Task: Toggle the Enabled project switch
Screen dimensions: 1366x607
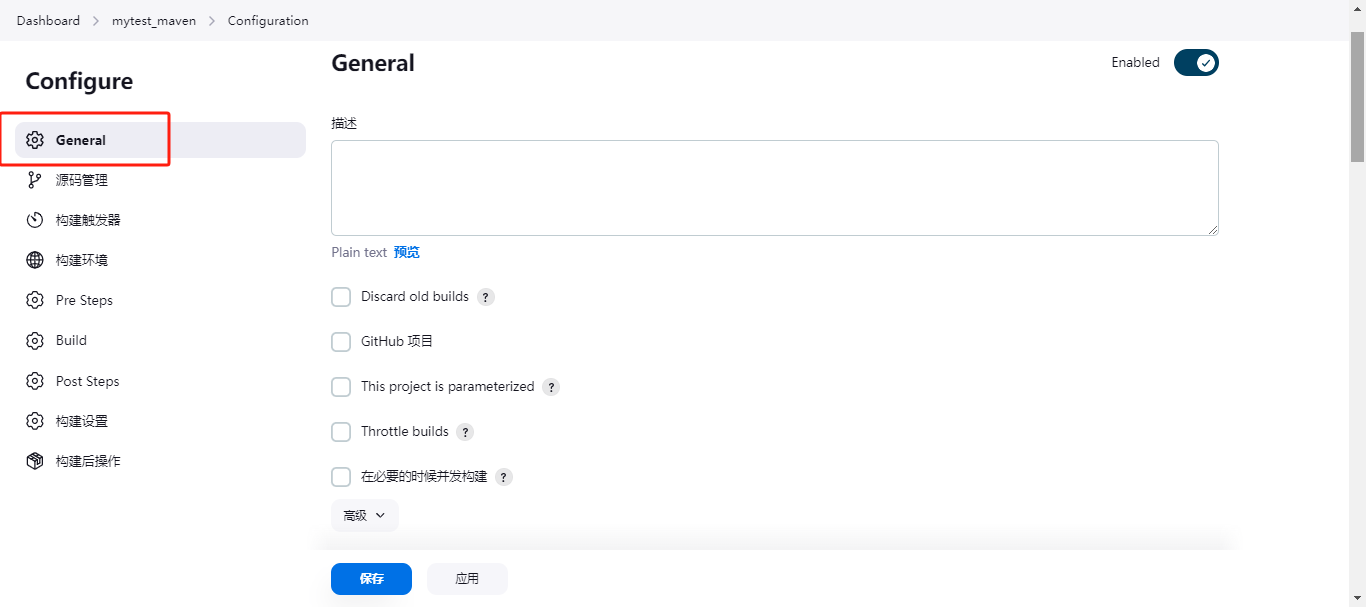Action: tap(1196, 63)
